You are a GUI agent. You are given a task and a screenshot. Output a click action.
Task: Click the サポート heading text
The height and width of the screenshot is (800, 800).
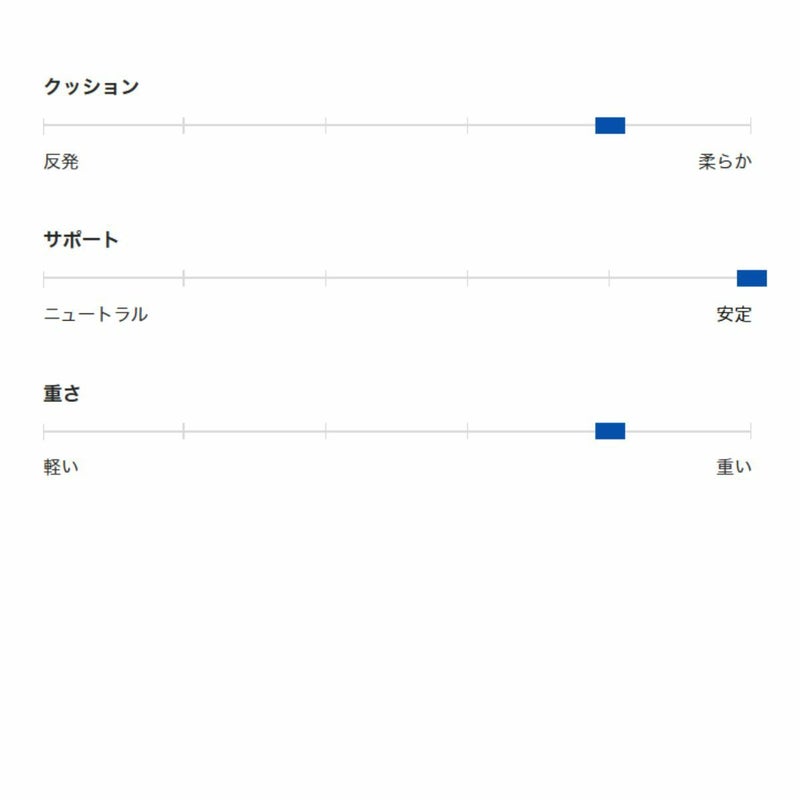coord(81,240)
